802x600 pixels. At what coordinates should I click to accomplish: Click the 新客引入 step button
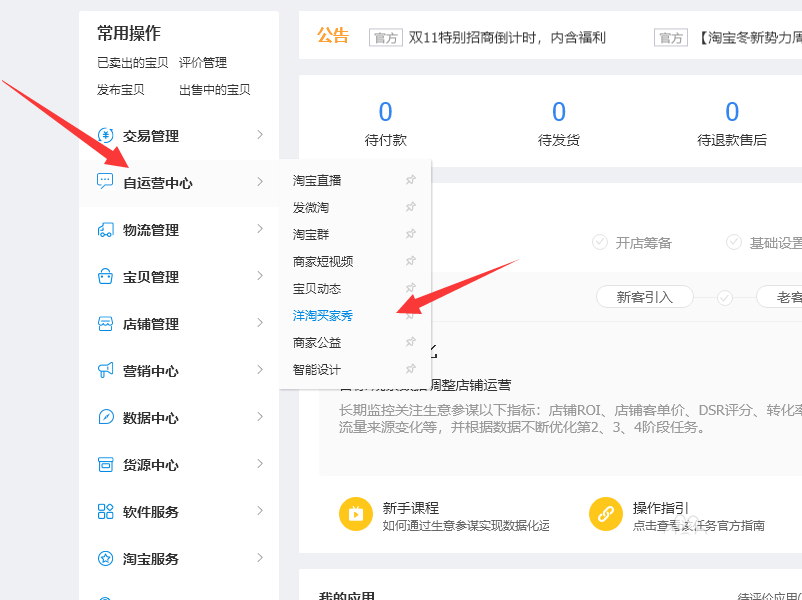644,297
